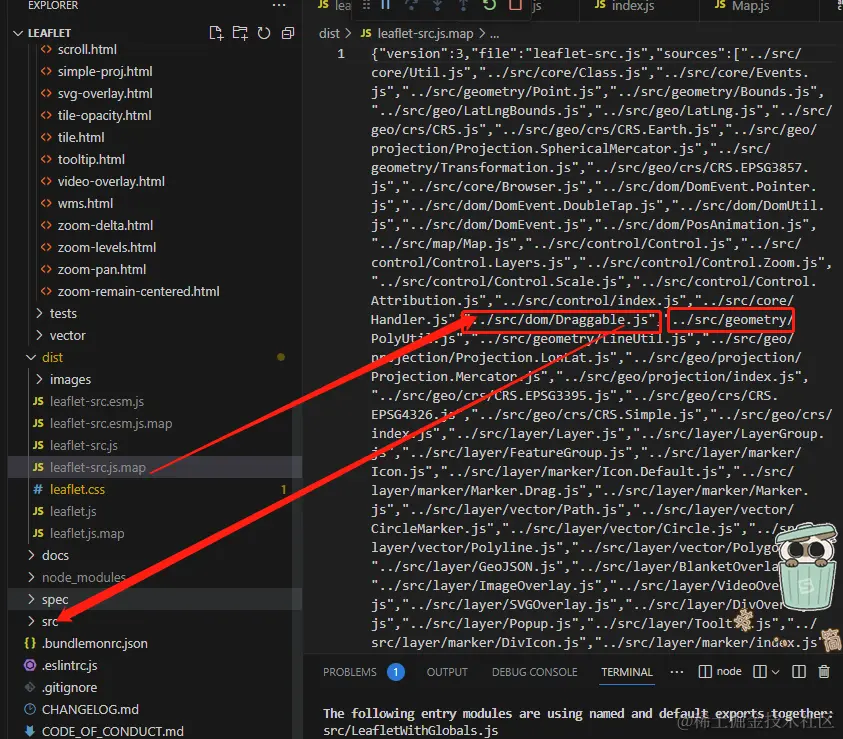
Task: Open scroll.html file
Action: (87, 49)
